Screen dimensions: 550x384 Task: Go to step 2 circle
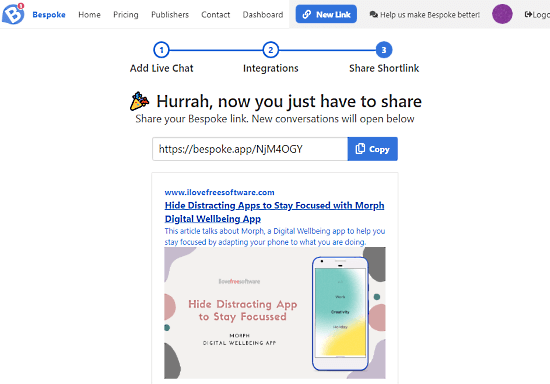pyautogui.click(x=270, y=50)
